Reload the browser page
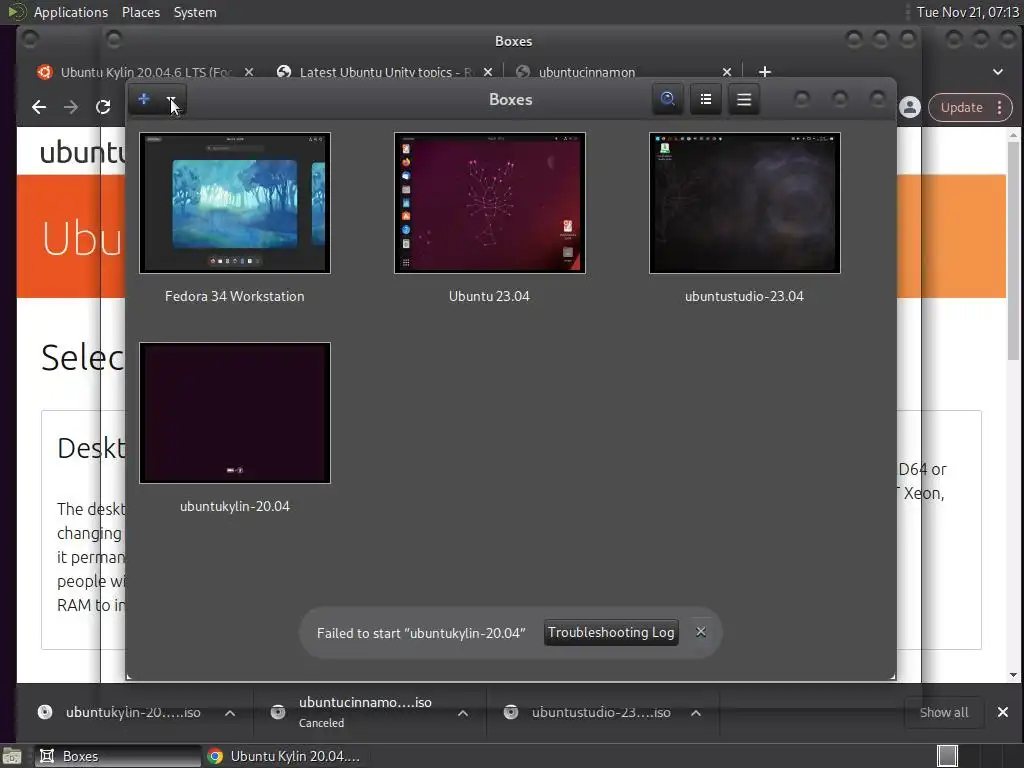 (x=103, y=107)
